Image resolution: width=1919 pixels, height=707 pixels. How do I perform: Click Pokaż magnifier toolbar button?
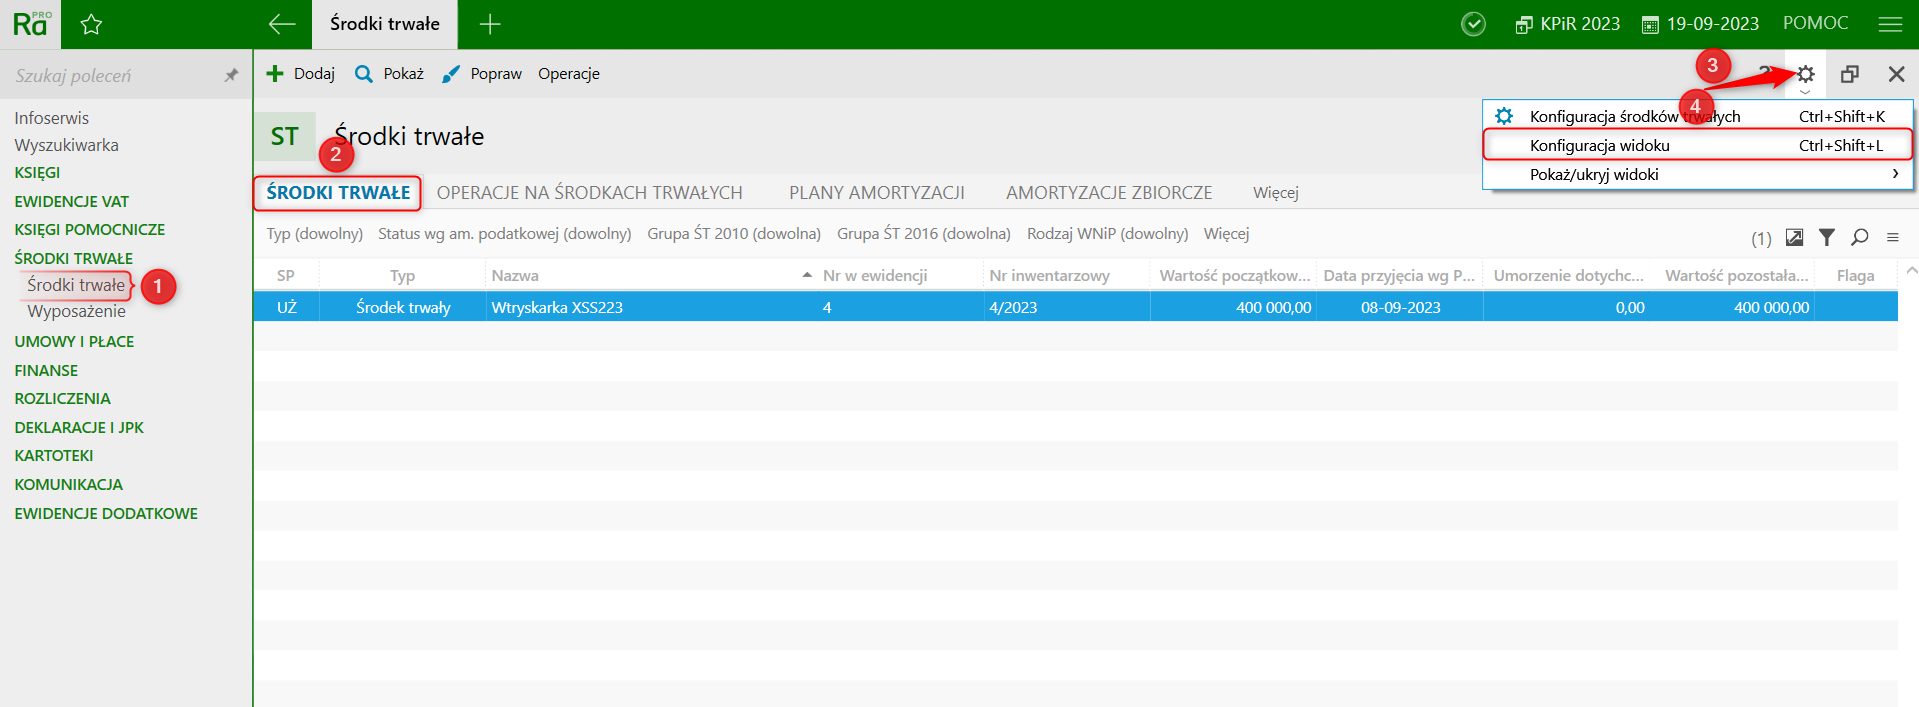pos(390,74)
